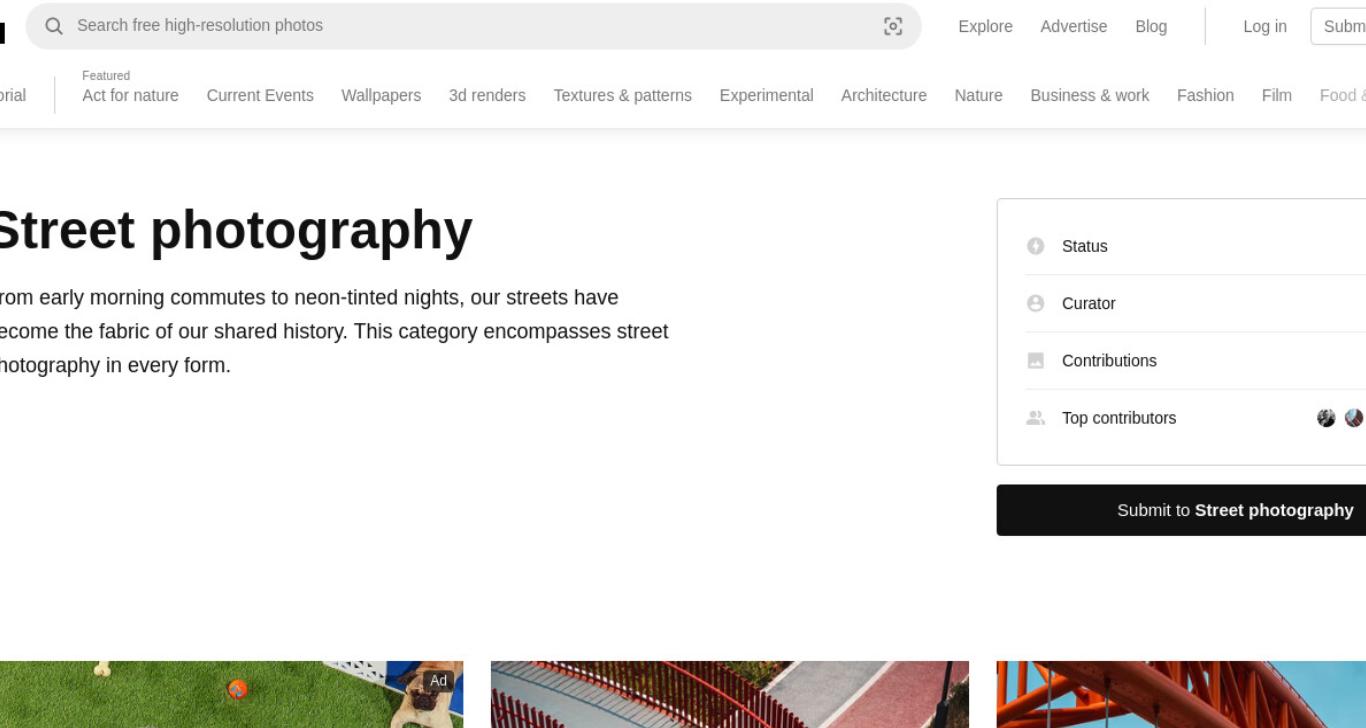
Task: Open the red railing walkway photo
Action: 730,694
